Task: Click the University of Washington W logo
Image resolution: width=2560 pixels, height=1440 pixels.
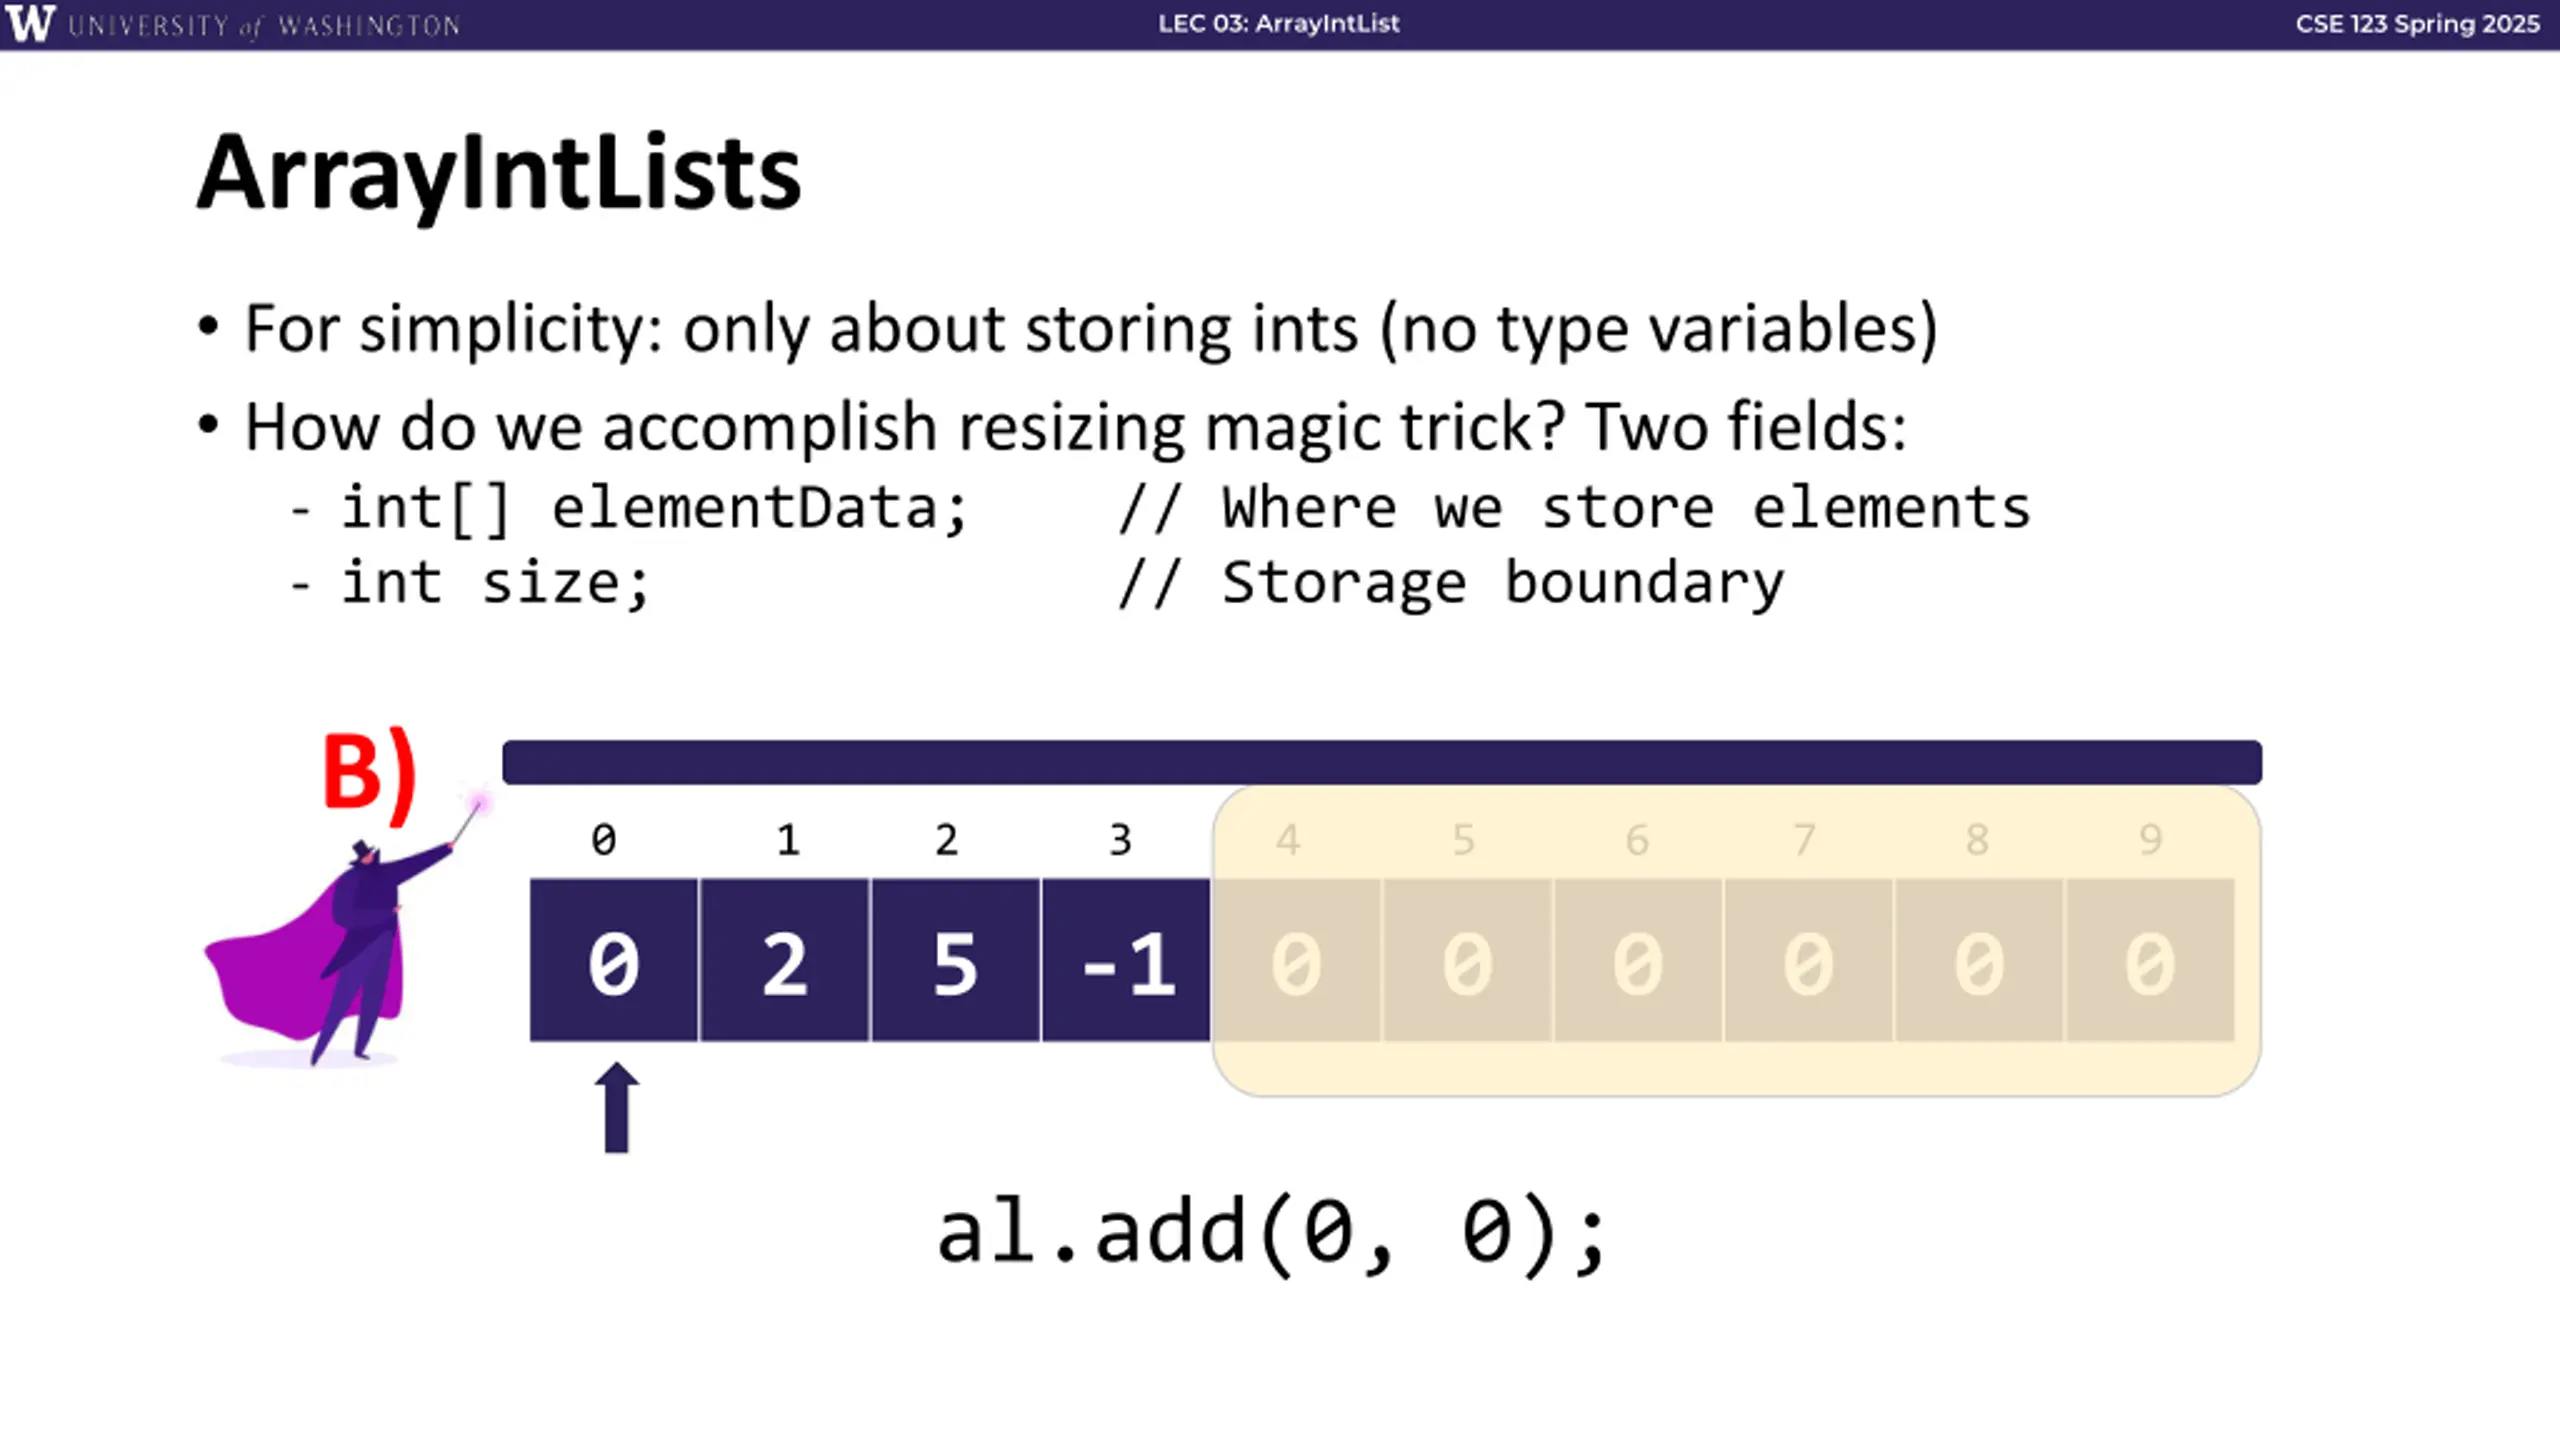Action: (x=29, y=24)
